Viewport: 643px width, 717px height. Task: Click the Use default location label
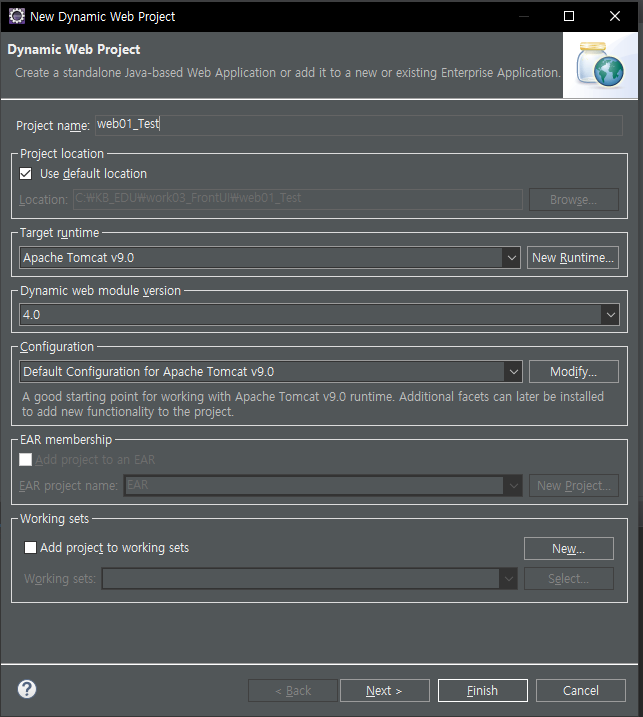coord(93,174)
